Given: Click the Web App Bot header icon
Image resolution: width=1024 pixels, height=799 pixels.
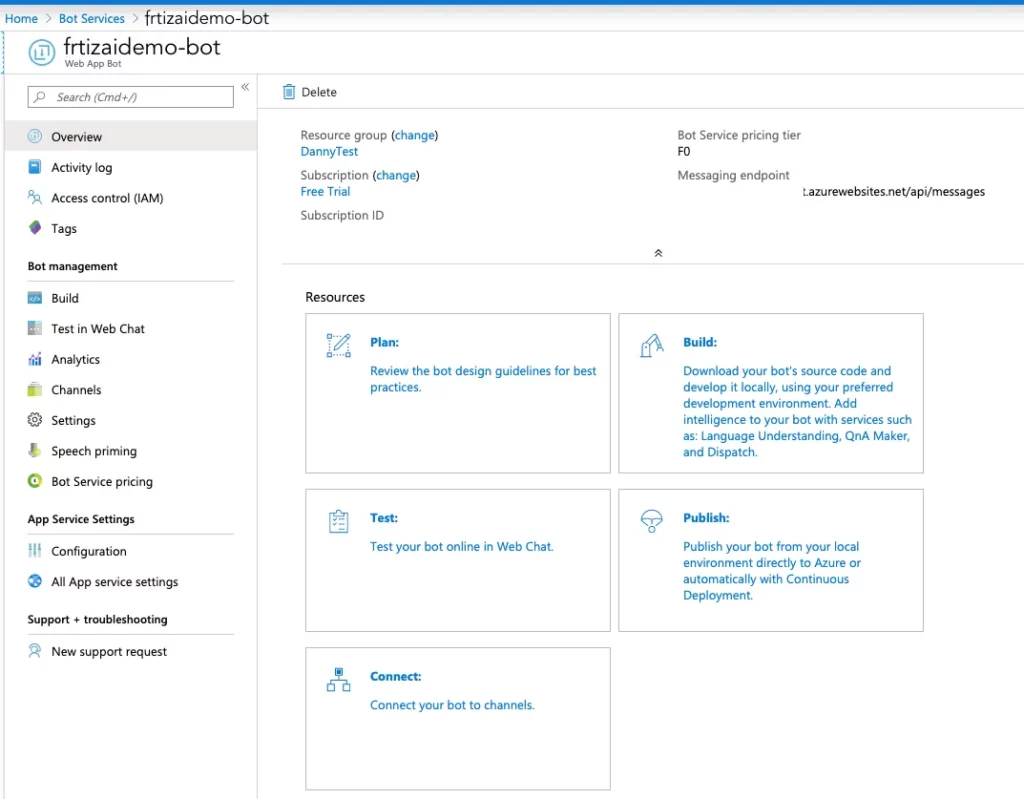Looking at the screenshot, I should click(x=42, y=52).
